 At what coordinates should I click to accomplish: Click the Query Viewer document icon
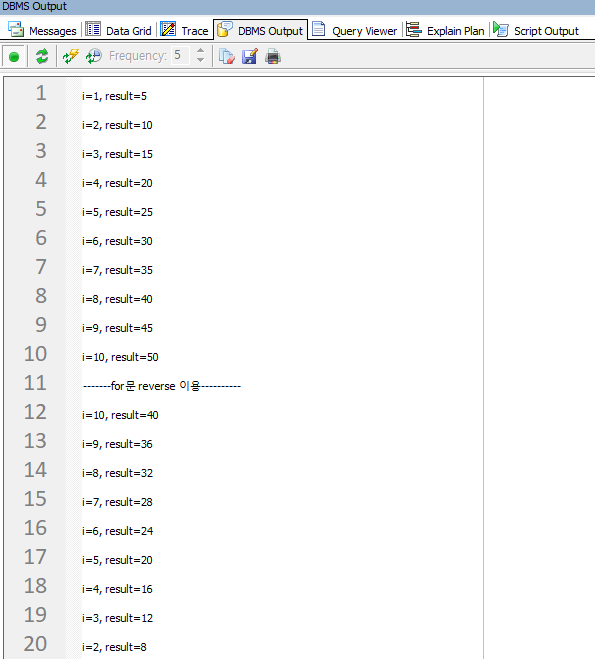(x=319, y=29)
